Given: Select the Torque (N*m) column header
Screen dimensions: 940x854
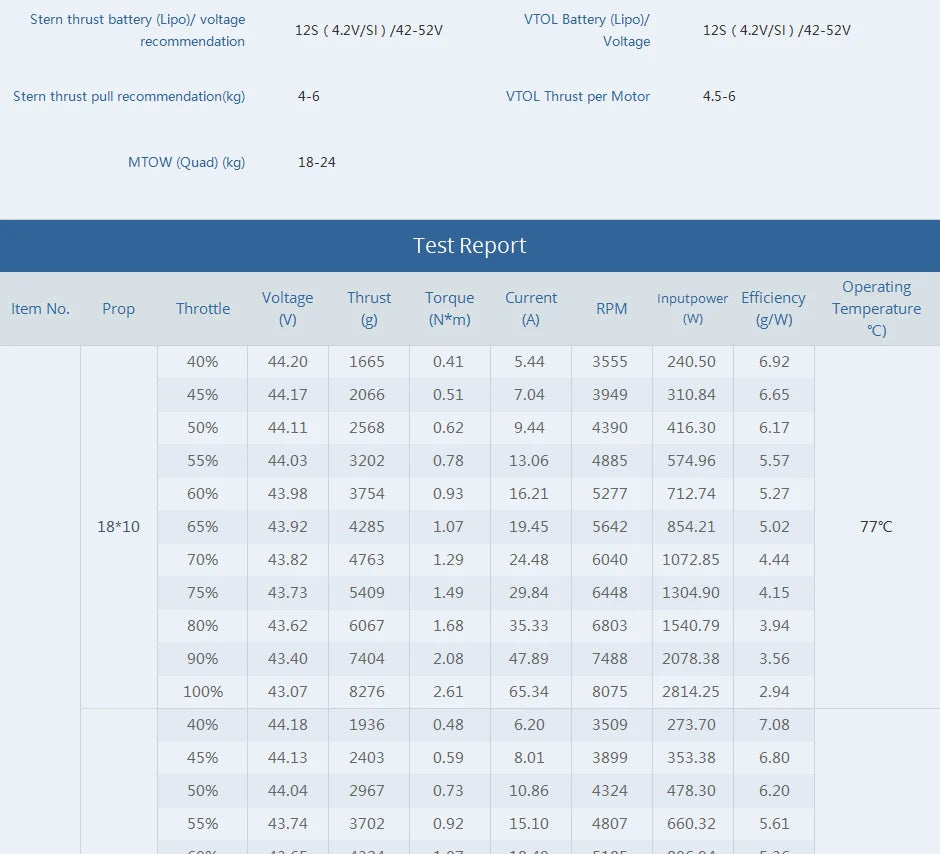Looking at the screenshot, I should click(x=449, y=308).
